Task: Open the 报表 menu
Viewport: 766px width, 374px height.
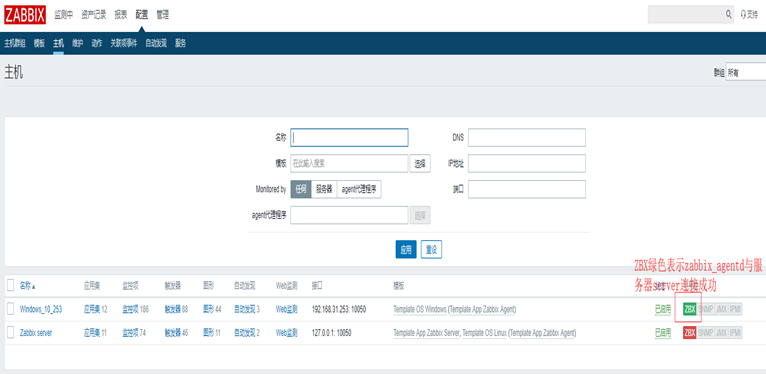Action: click(x=121, y=15)
